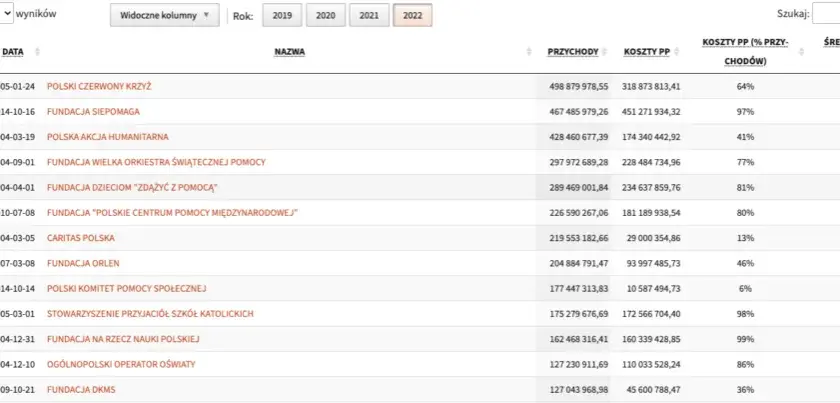
Task: Open results-per-page wyników select box
Action: (6, 14)
